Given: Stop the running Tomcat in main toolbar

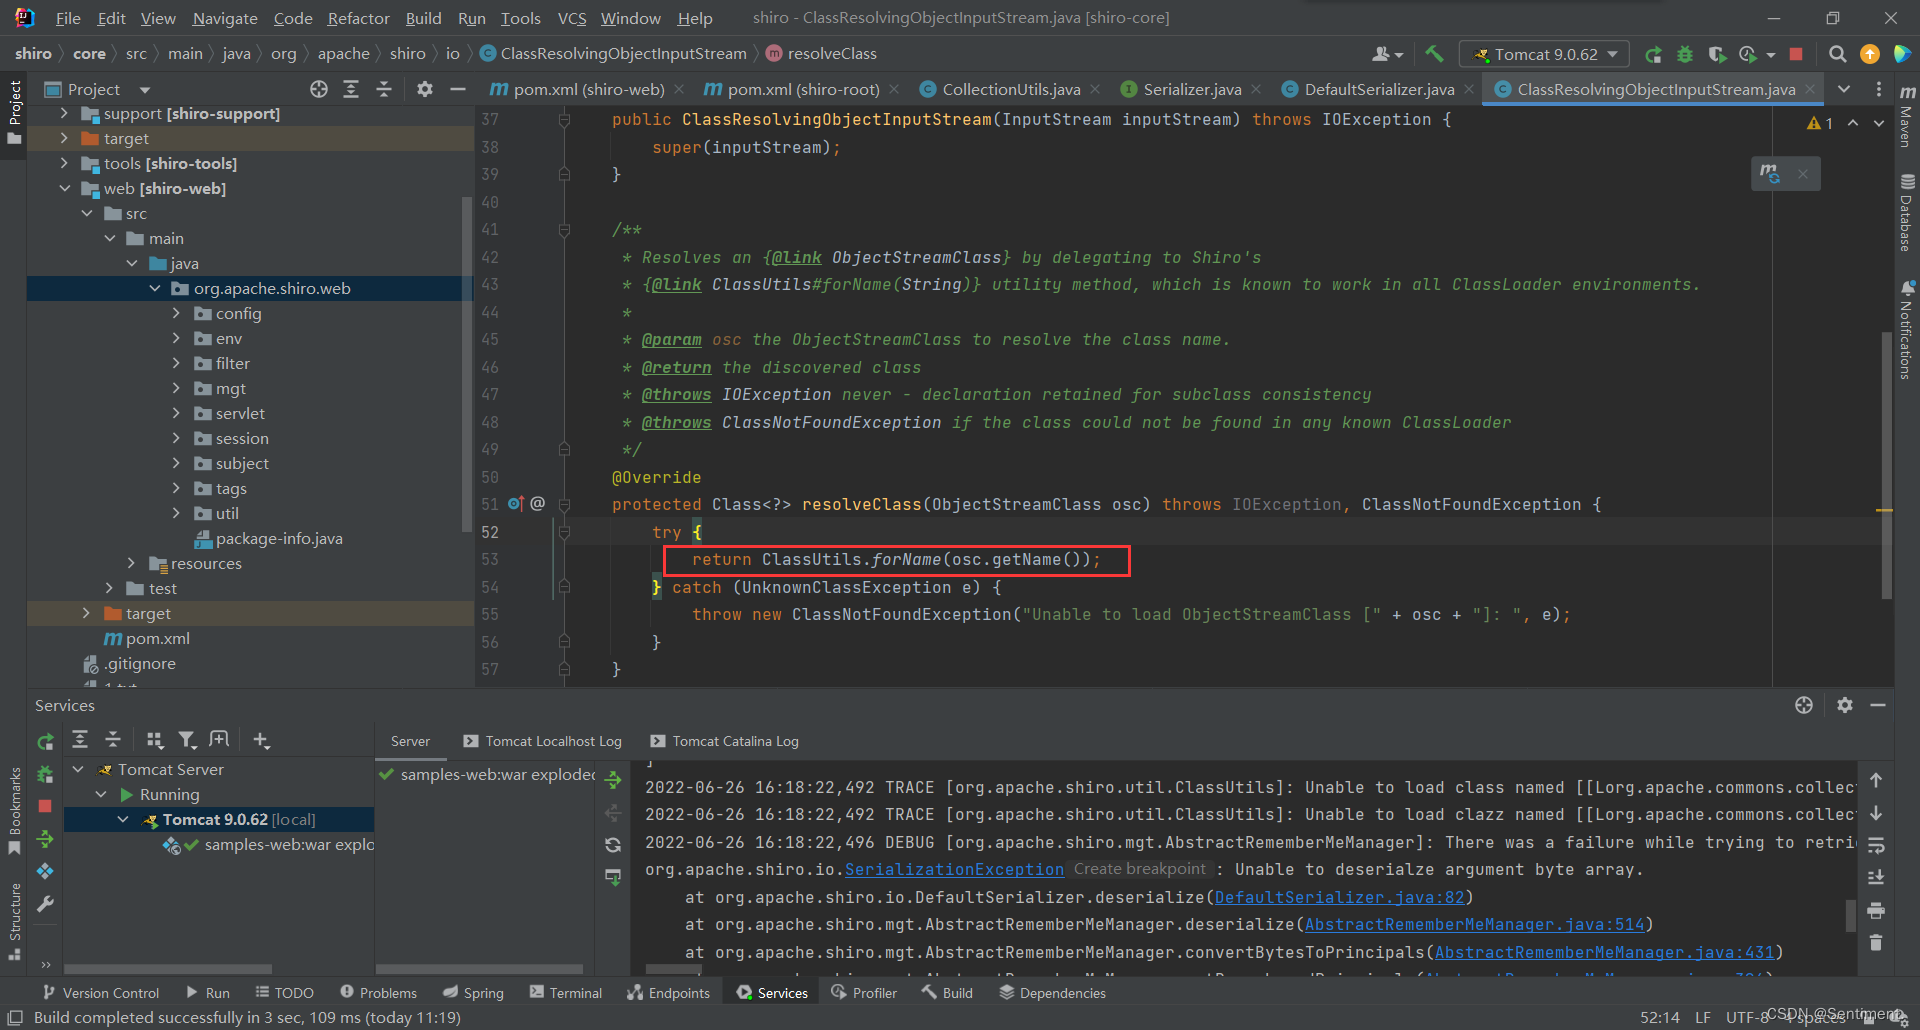Looking at the screenshot, I should point(1796,54).
